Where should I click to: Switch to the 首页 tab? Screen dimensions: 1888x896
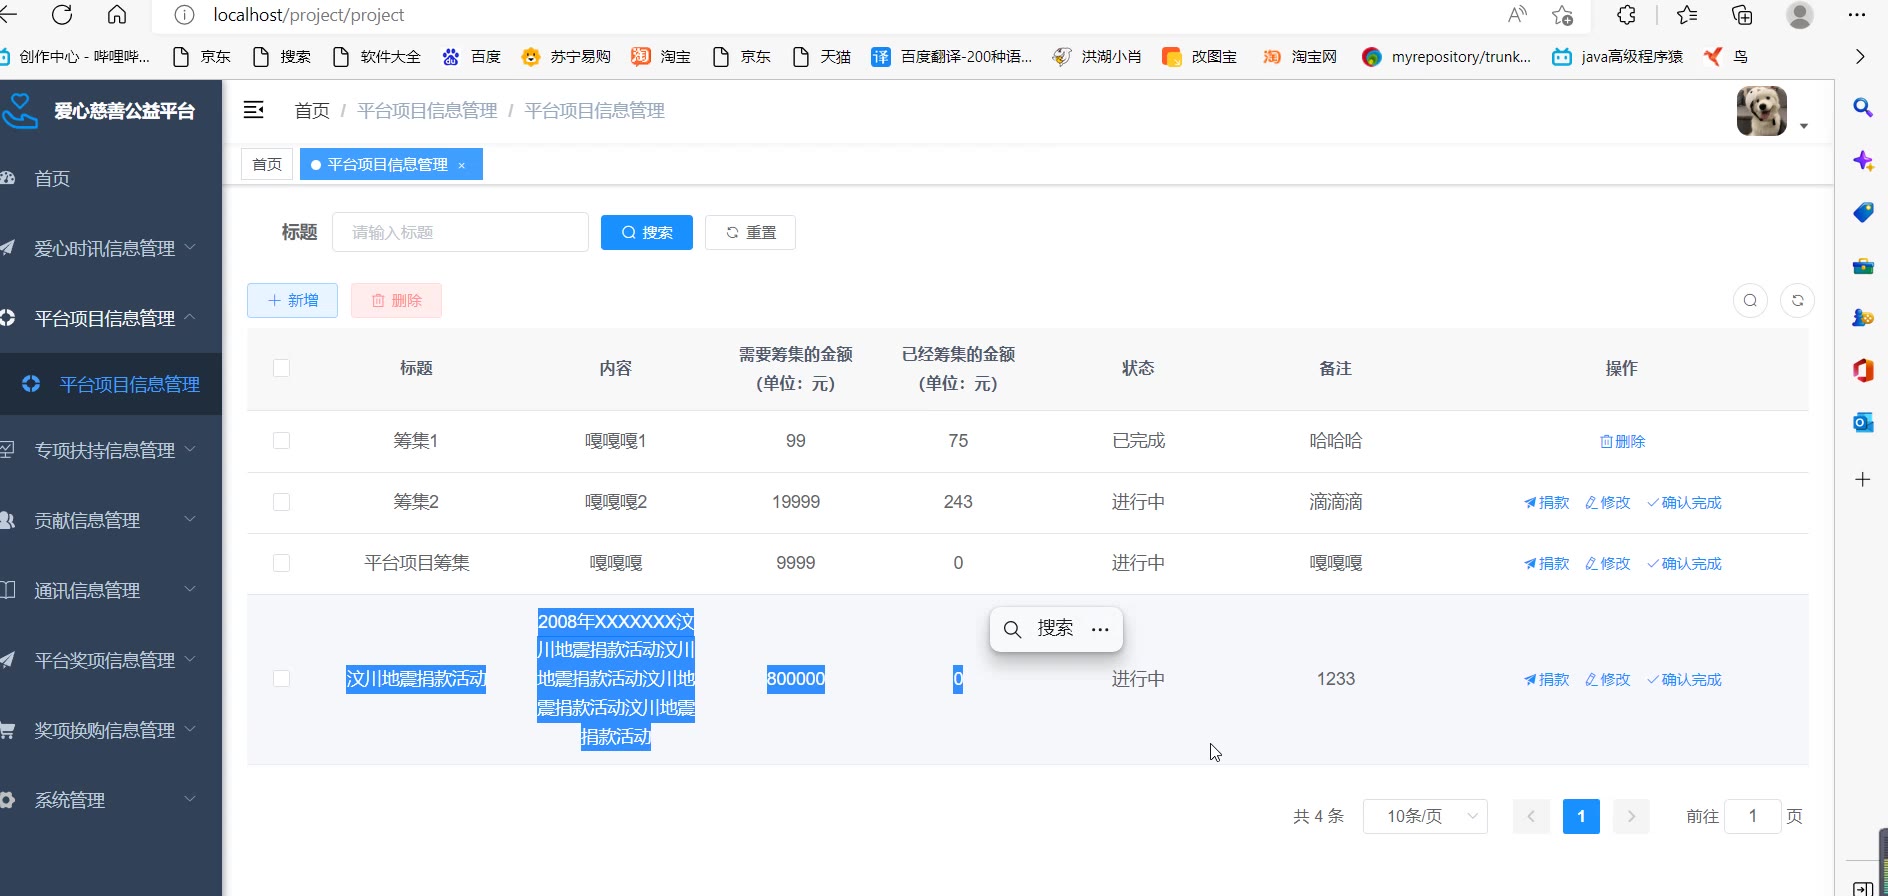point(267,164)
